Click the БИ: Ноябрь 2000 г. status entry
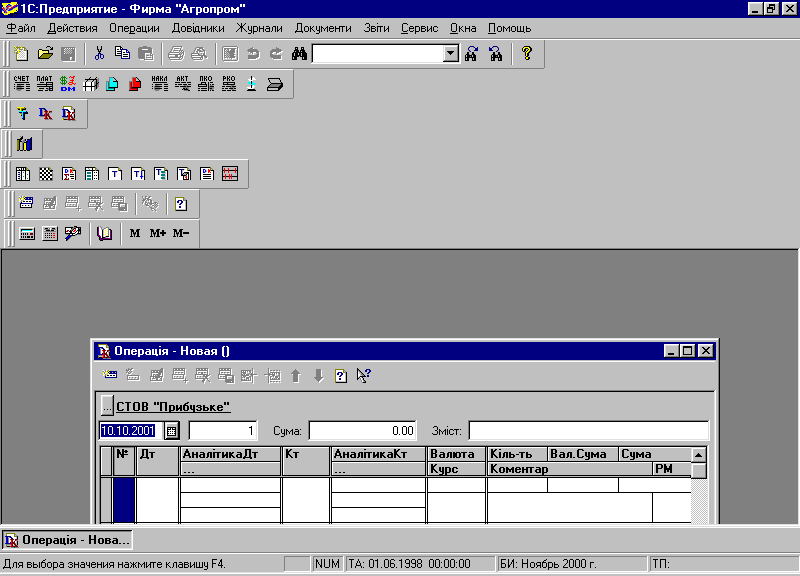The width and height of the screenshot is (800, 576). pos(571,564)
